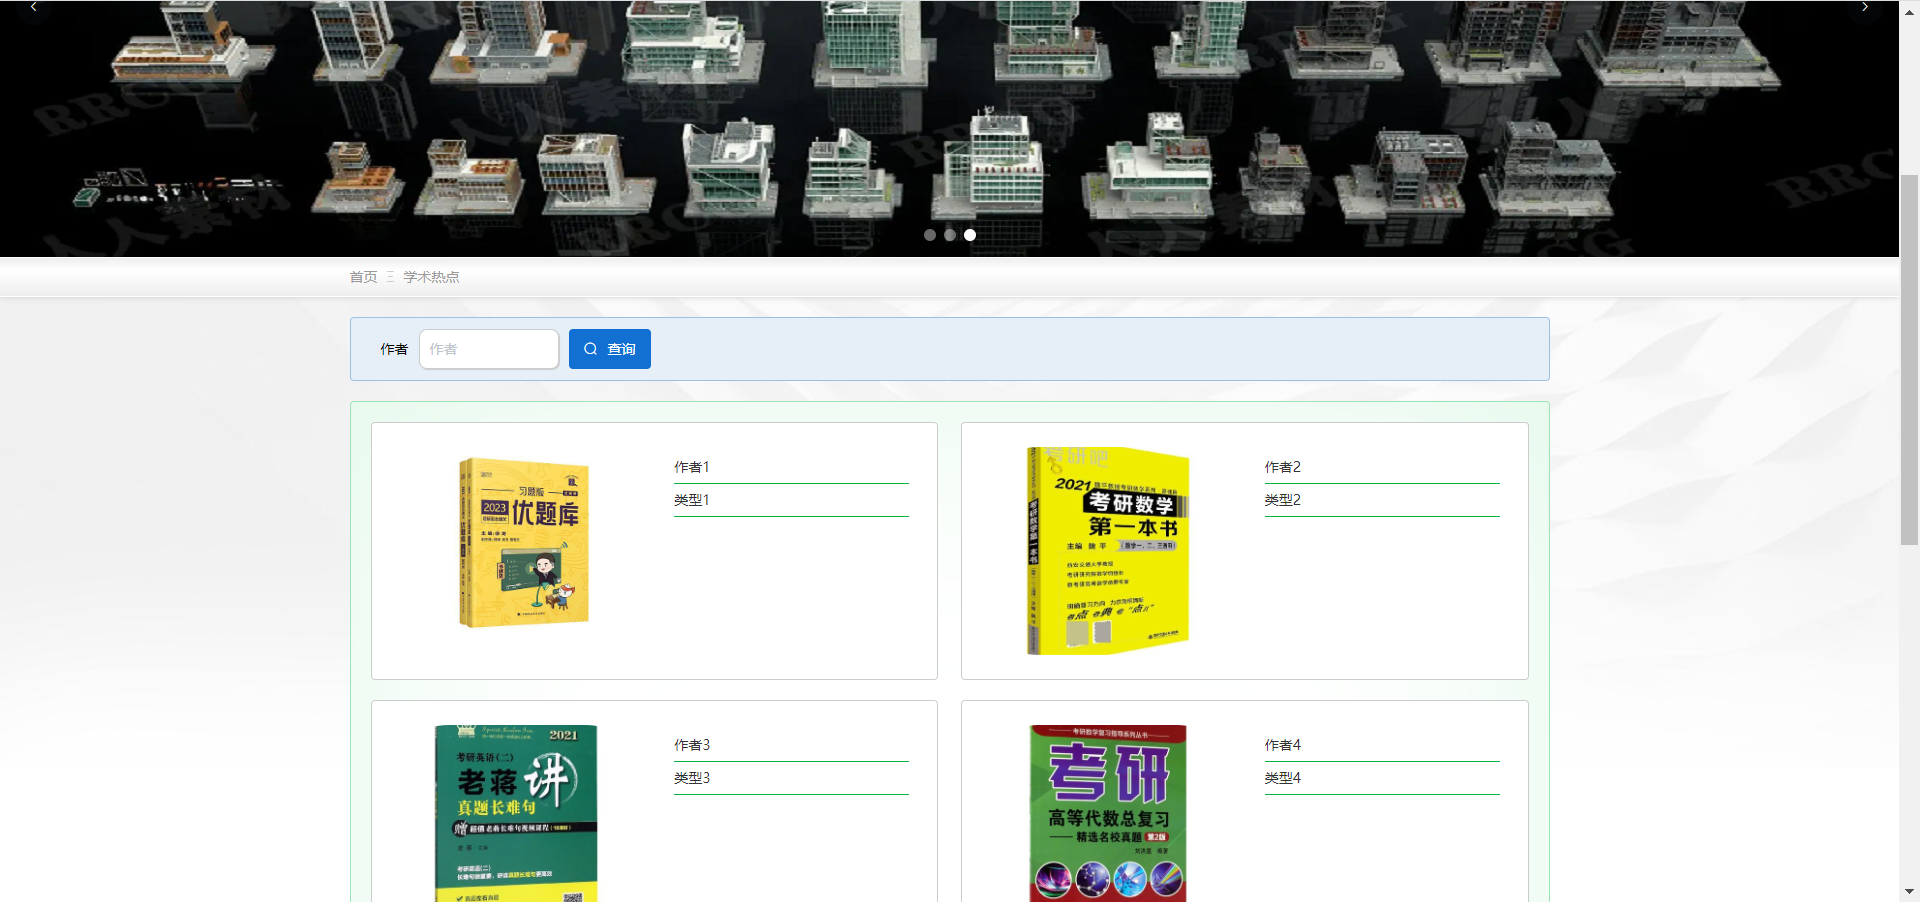
Task: Select the third carousel indicator dot
Action: coord(970,235)
